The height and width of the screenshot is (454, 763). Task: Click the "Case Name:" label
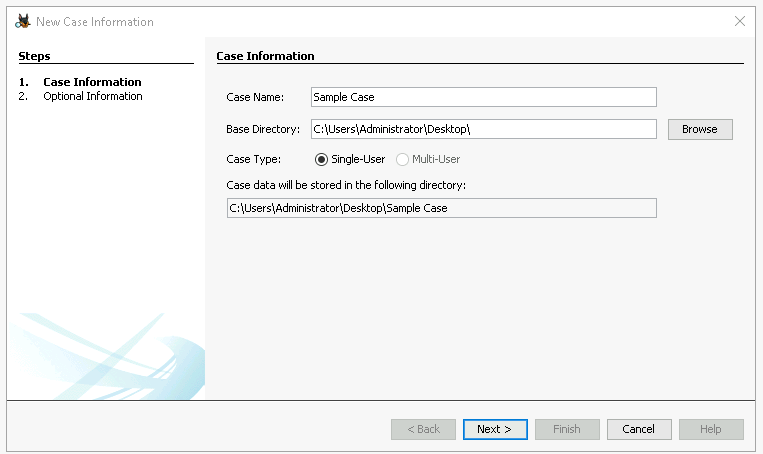(x=255, y=97)
